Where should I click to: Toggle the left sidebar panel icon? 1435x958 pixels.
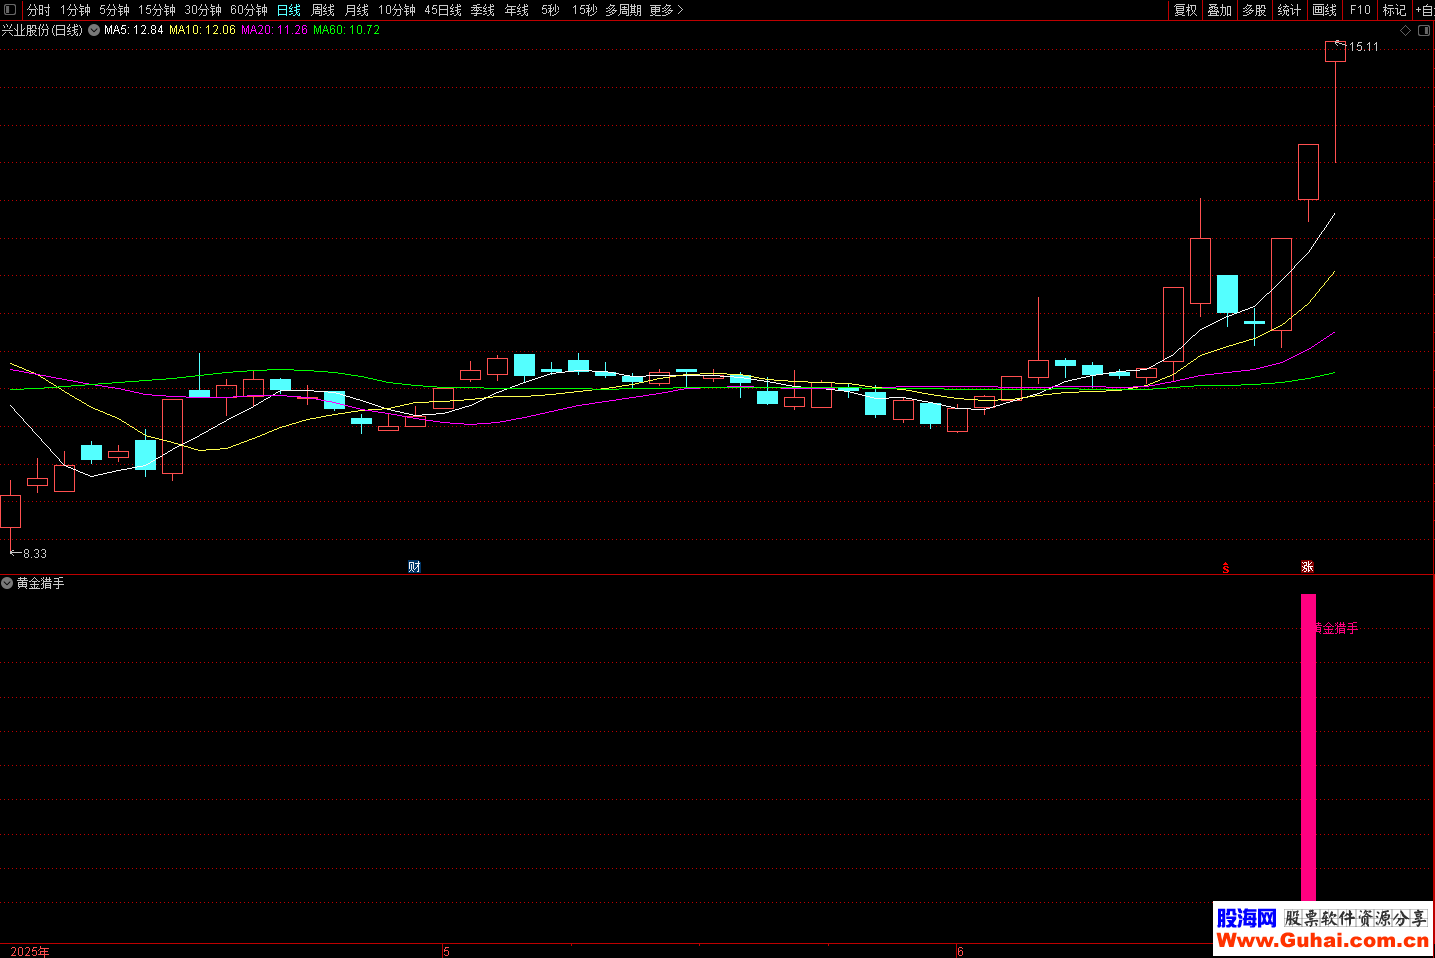pos(10,10)
